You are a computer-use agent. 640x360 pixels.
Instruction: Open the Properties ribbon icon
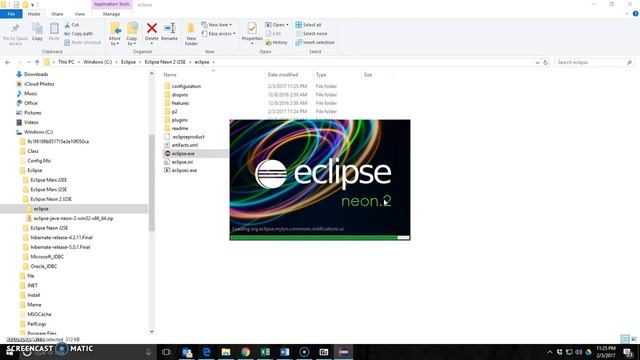coord(252,29)
